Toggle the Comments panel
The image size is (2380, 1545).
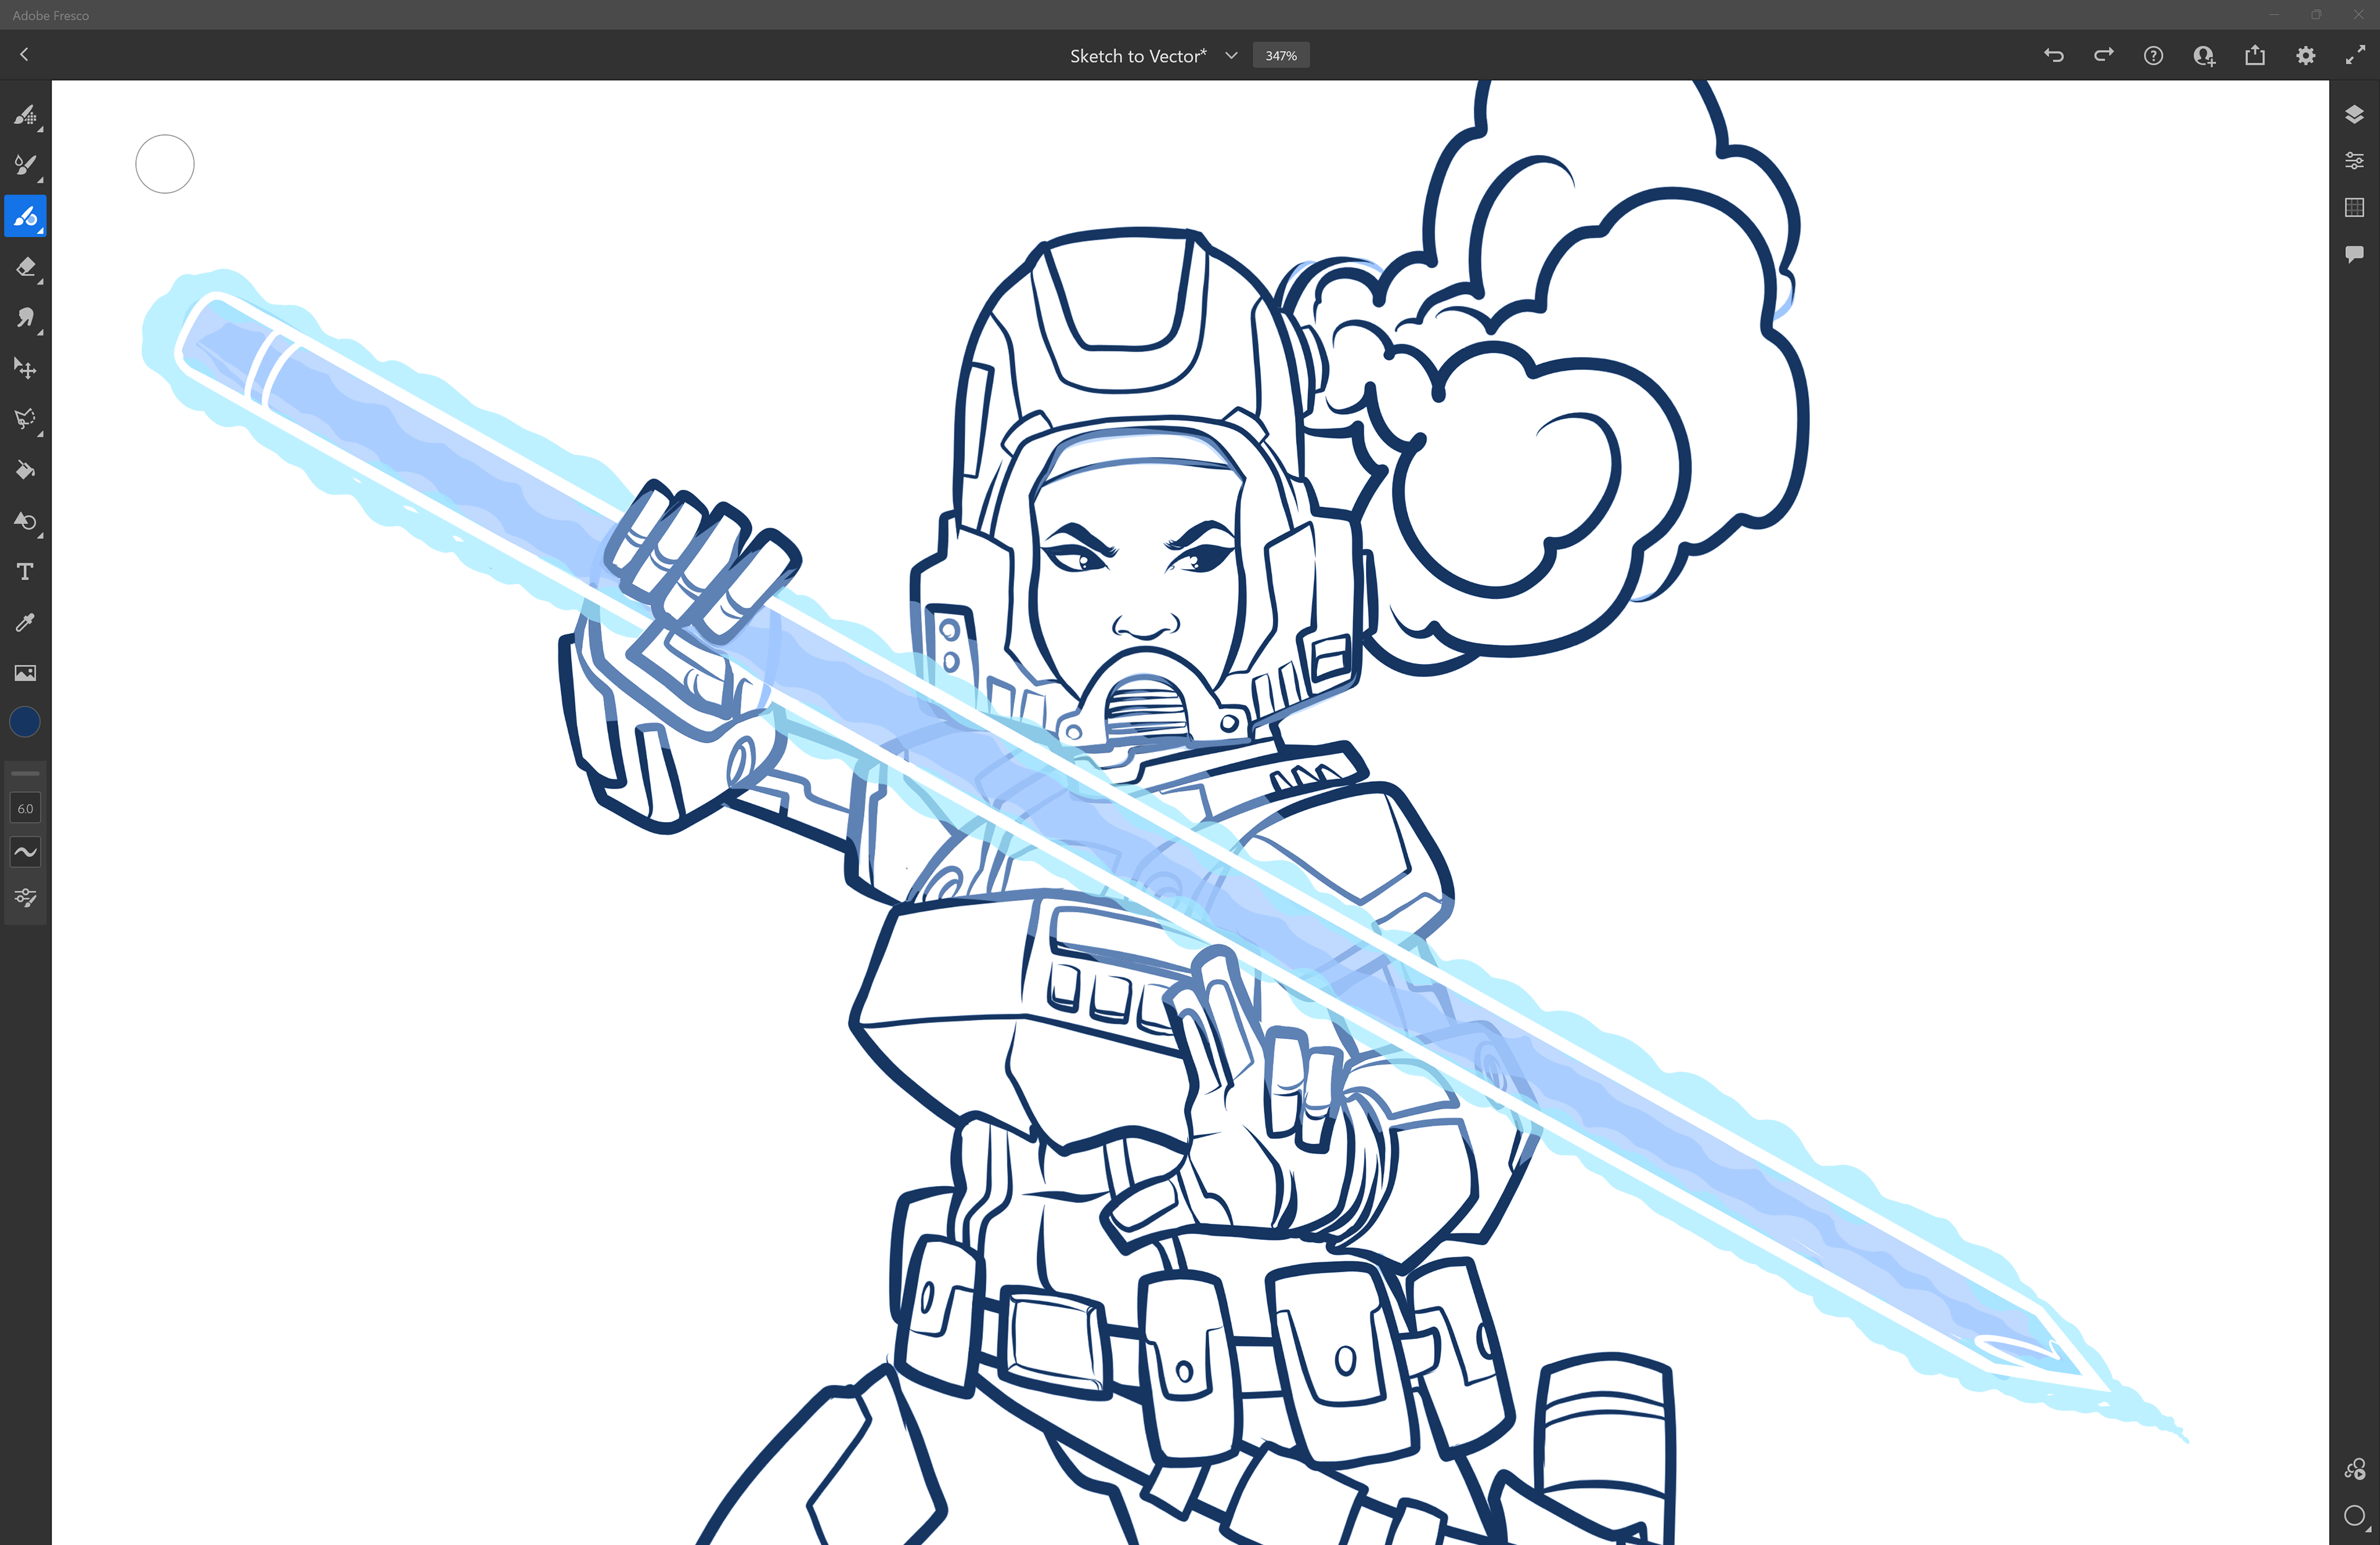(2354, 254)
